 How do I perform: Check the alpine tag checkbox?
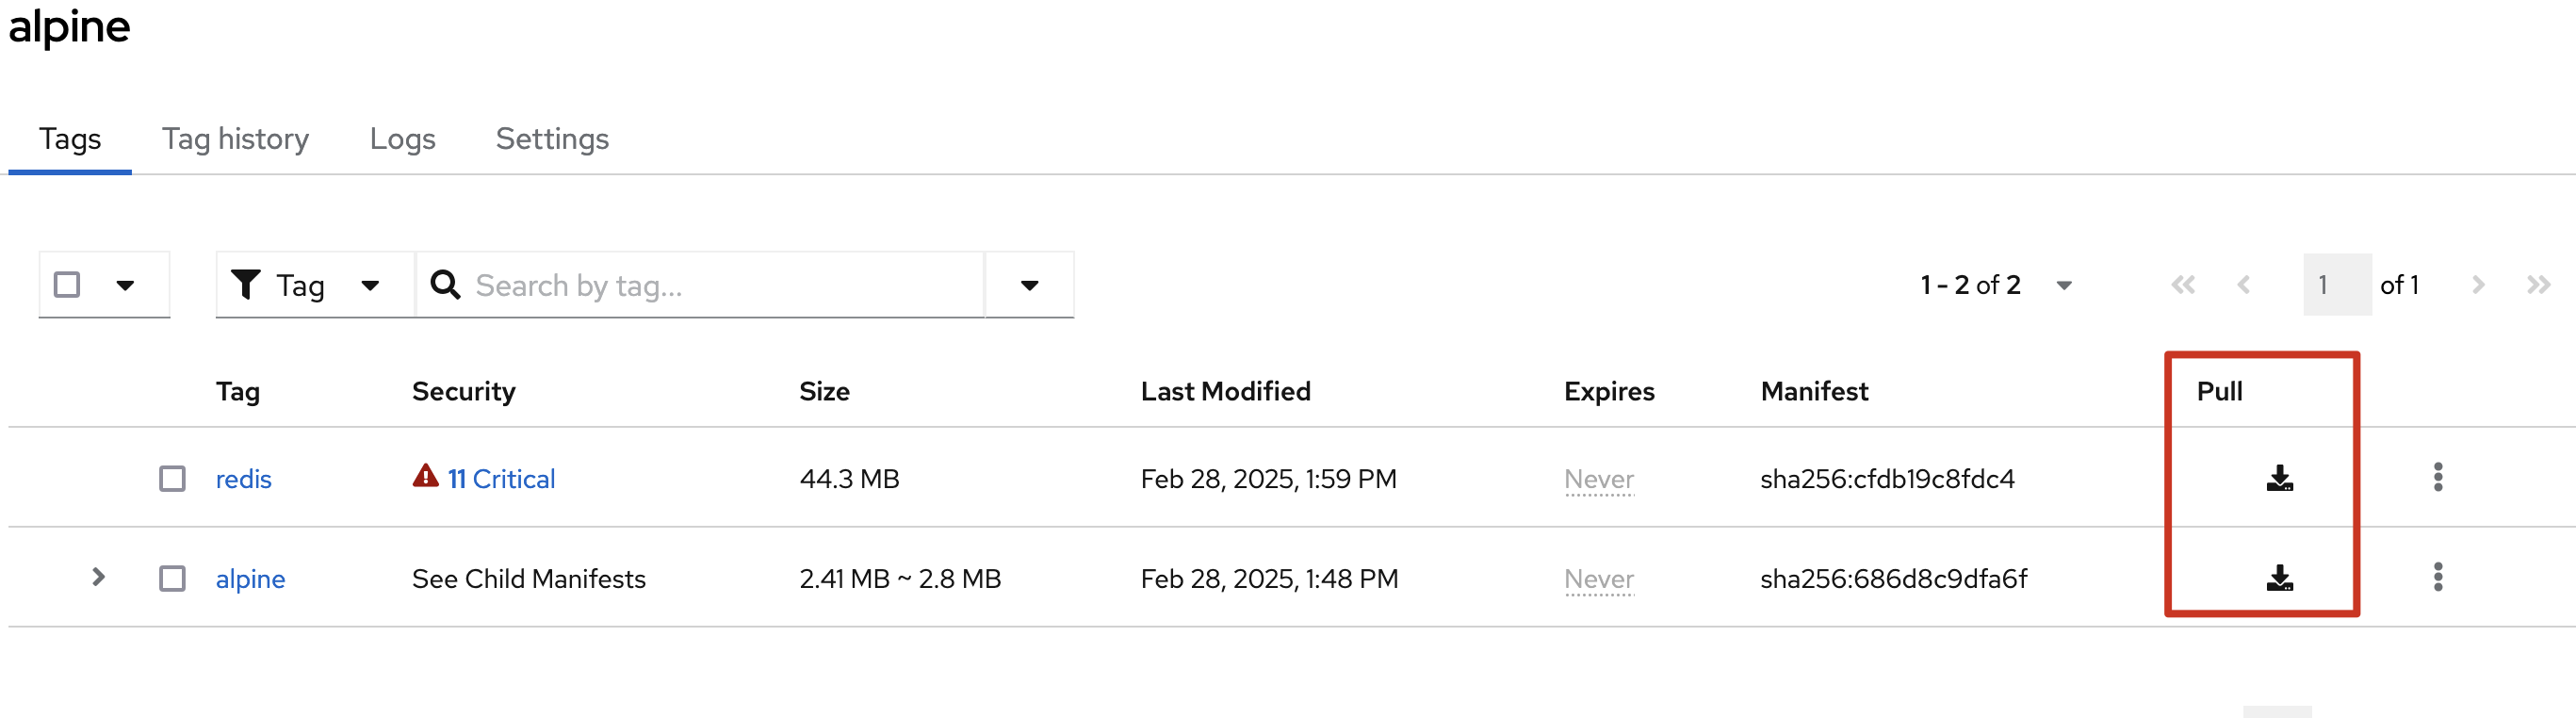pos(172,579)
